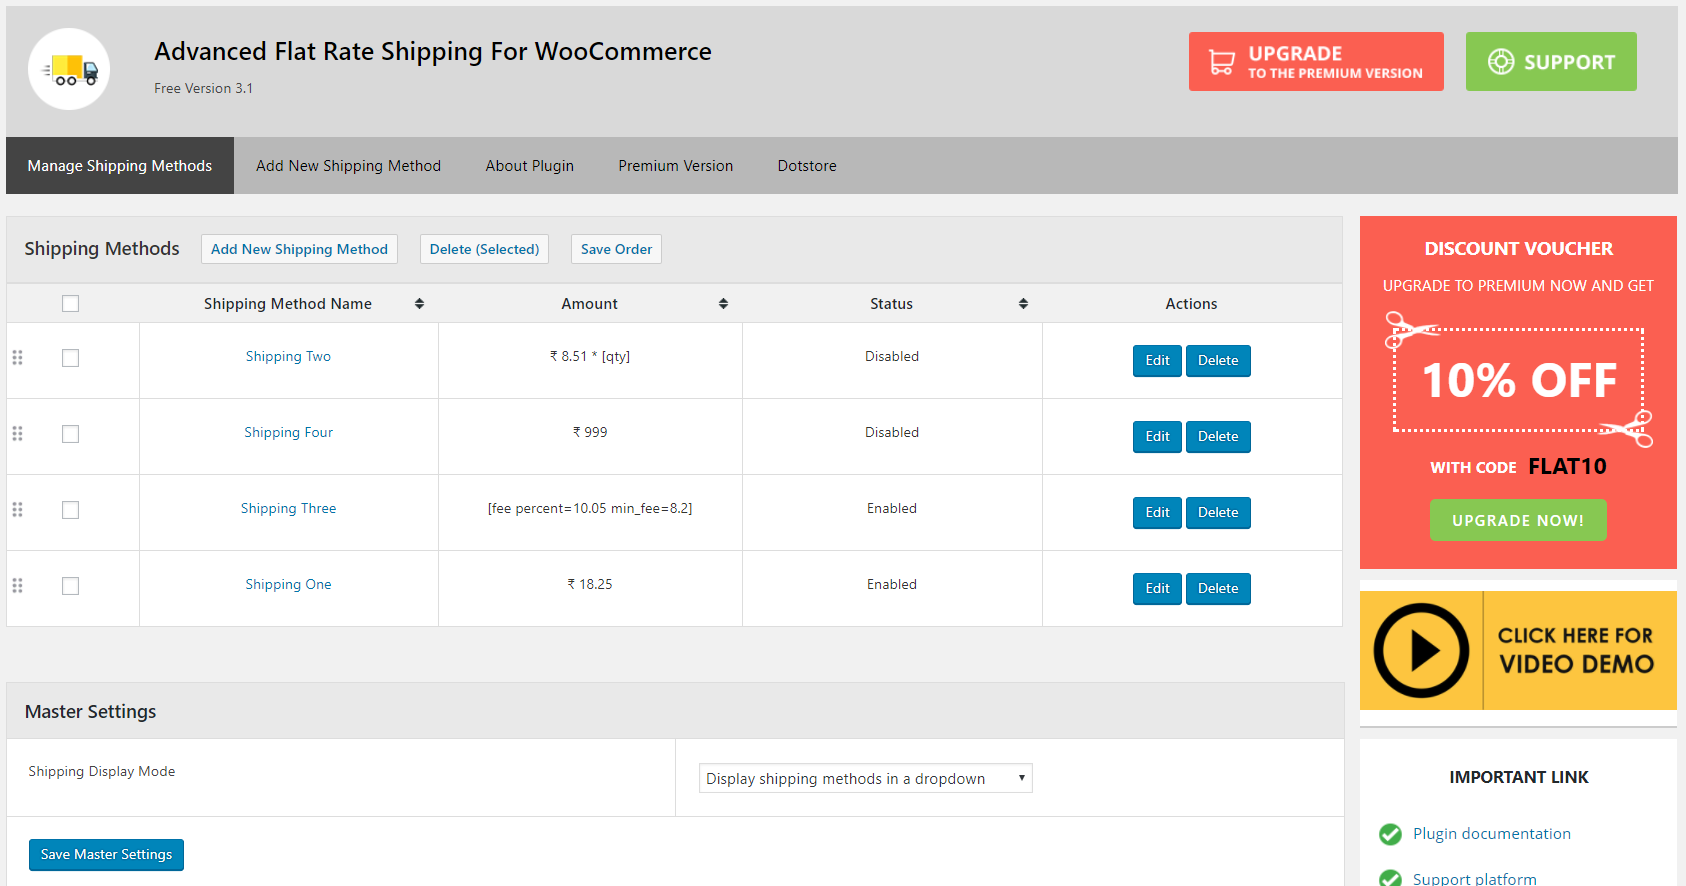Grab drag handle for Shipping One row
1686x886 pixels.
[x=17, y=585]
